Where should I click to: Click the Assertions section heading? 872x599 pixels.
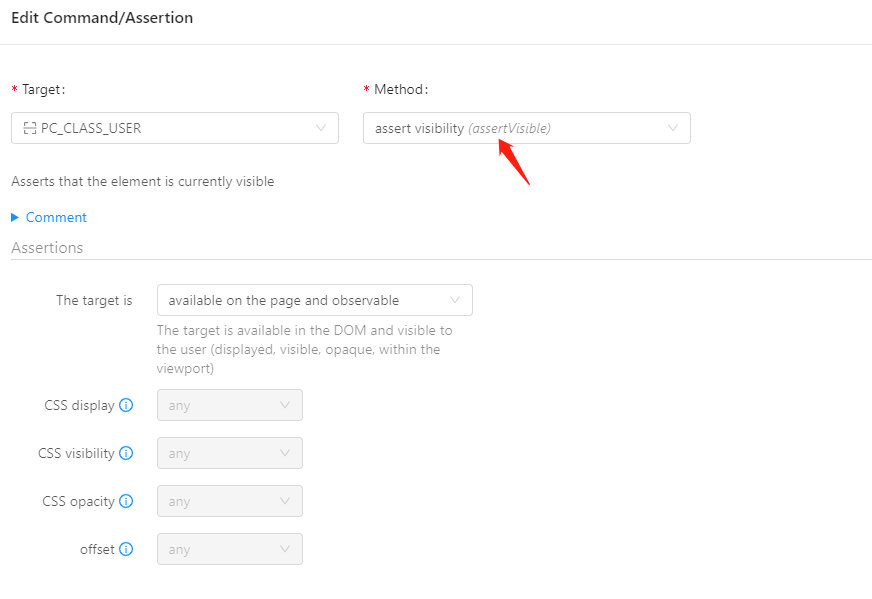click(47, 247)
